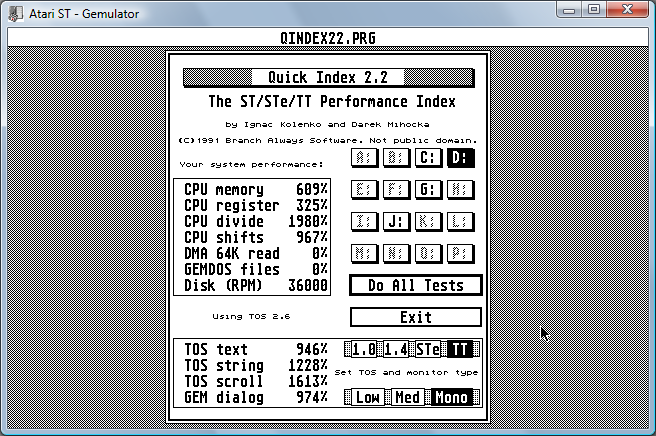The height and width of the screenshot is (436, 656).
Task: Click the CPU register 325% result
Action: (x=256, y=205)
